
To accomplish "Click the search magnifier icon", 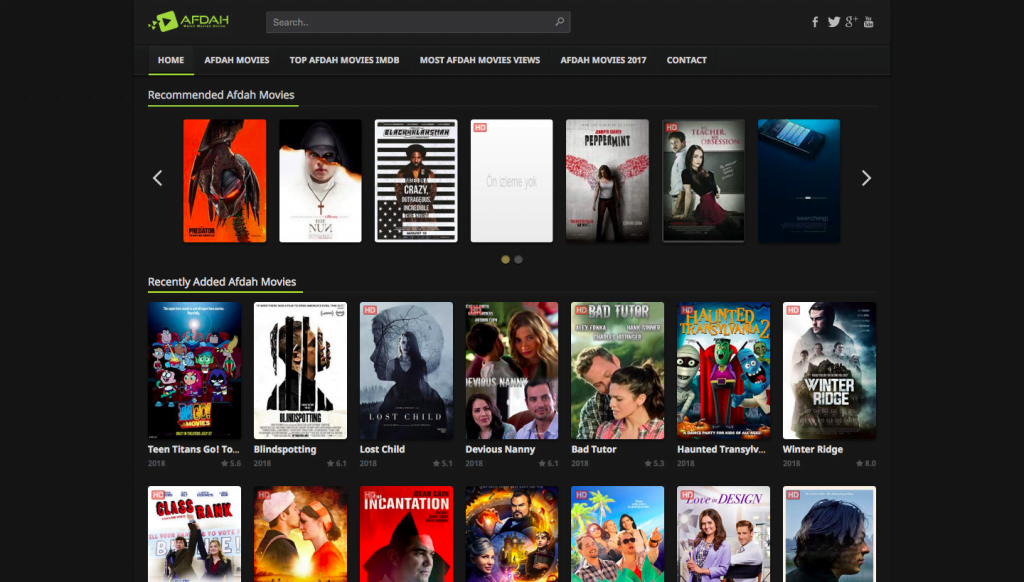I will pyautogui.click(x=560, y=22).
